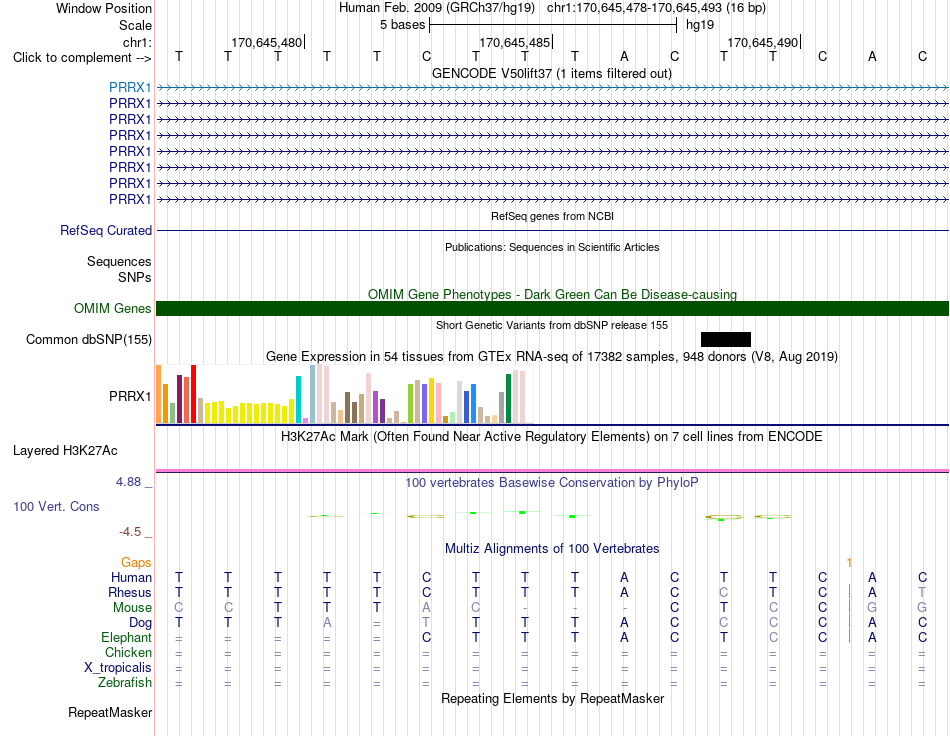This screenshot has height=736, width=950.
Task: Click the hg19 text beside the scale bar
Action: point(700,25)
